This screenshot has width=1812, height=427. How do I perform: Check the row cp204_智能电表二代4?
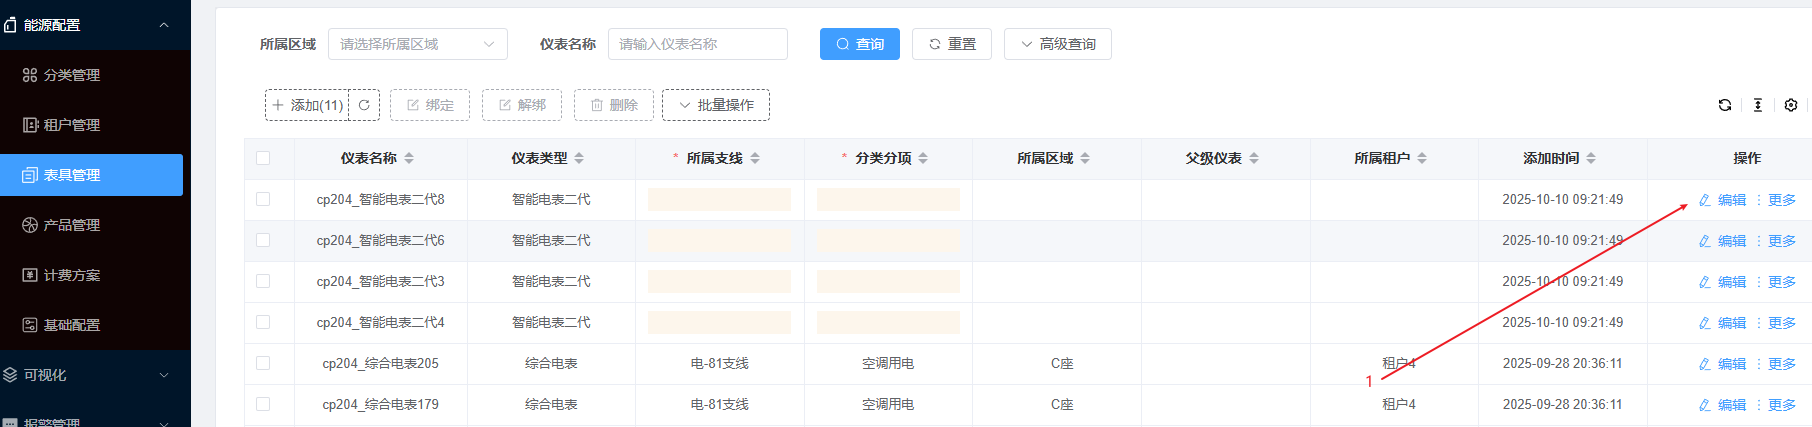pos(263,322)
